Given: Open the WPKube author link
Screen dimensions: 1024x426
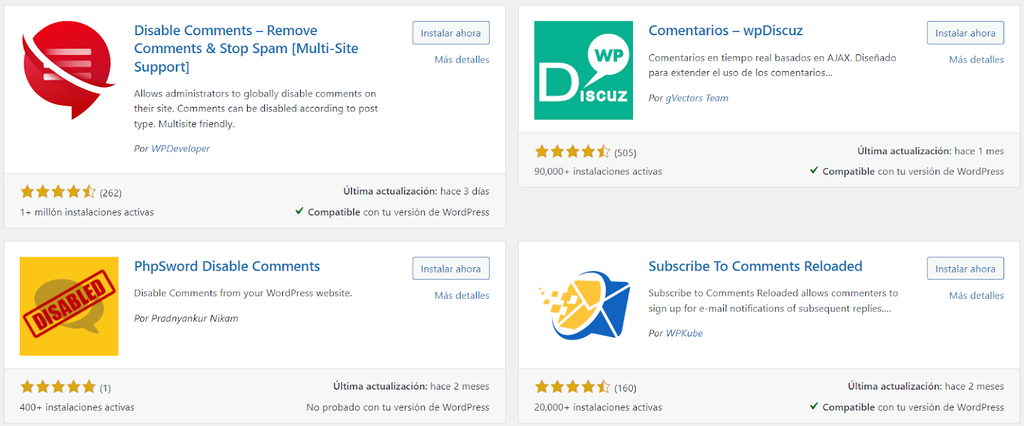Looking at the screenshot, I should coord(684,333).
